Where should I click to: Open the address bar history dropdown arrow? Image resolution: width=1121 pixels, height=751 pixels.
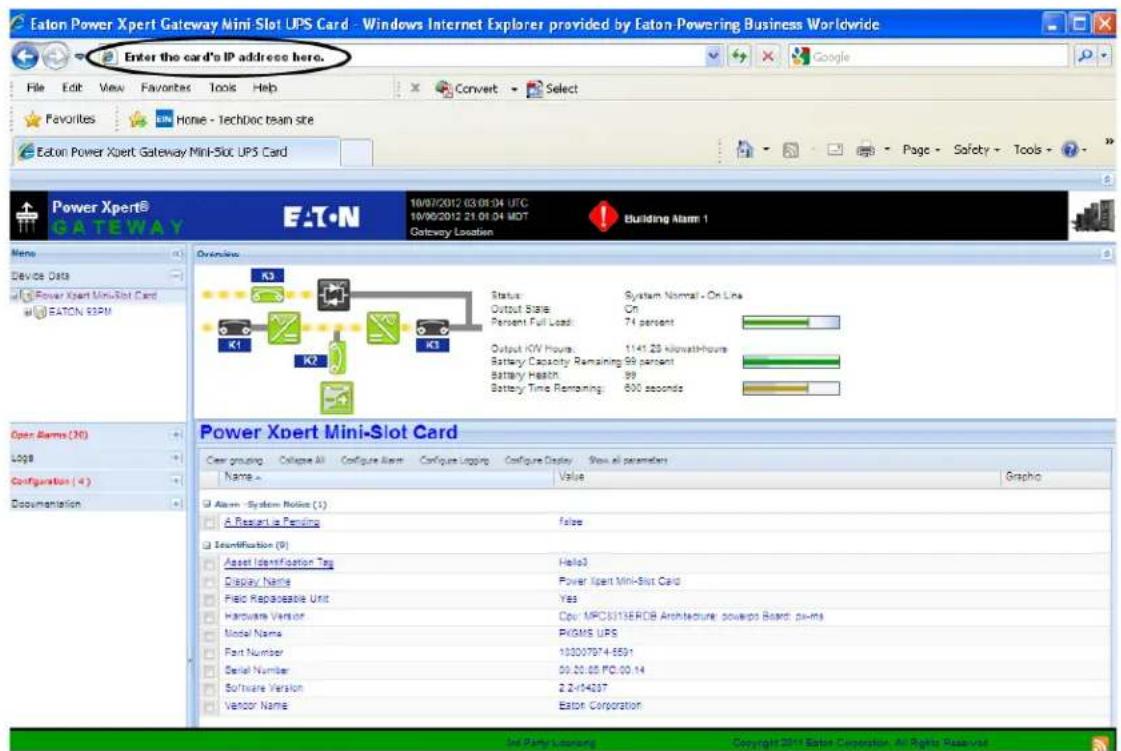[713, 56]
